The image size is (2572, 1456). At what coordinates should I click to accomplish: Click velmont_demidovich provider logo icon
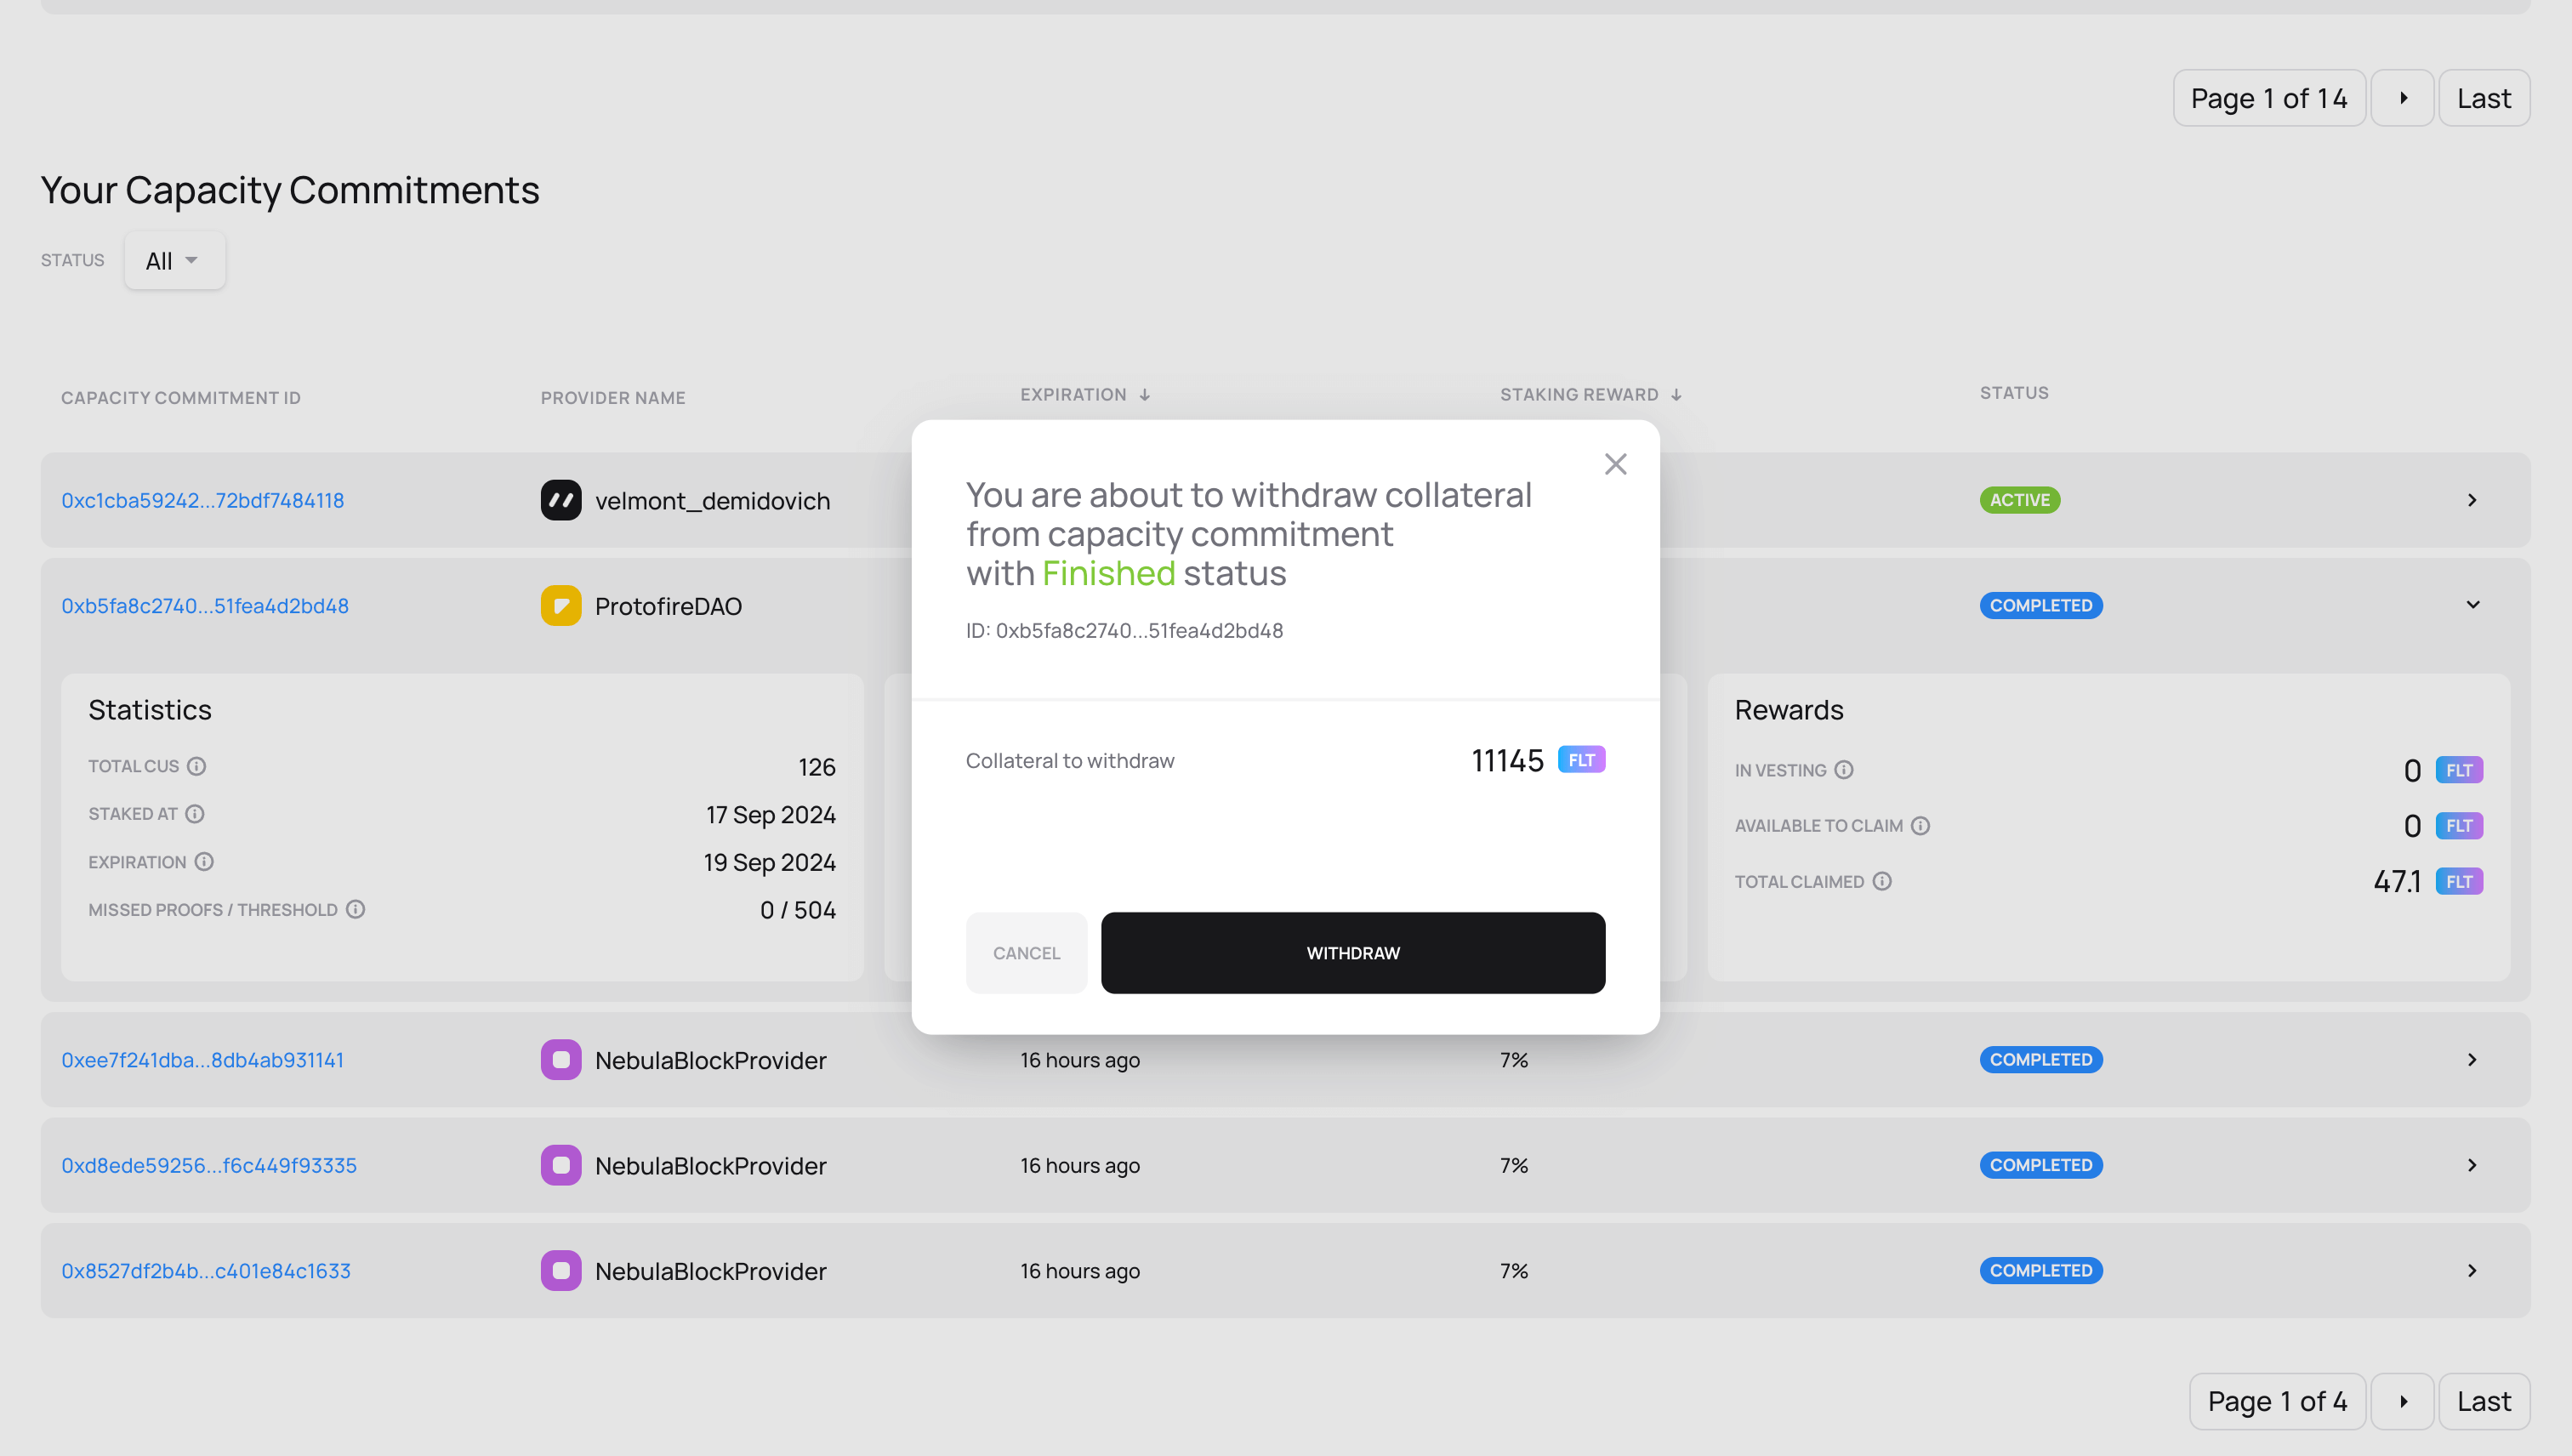561,500
